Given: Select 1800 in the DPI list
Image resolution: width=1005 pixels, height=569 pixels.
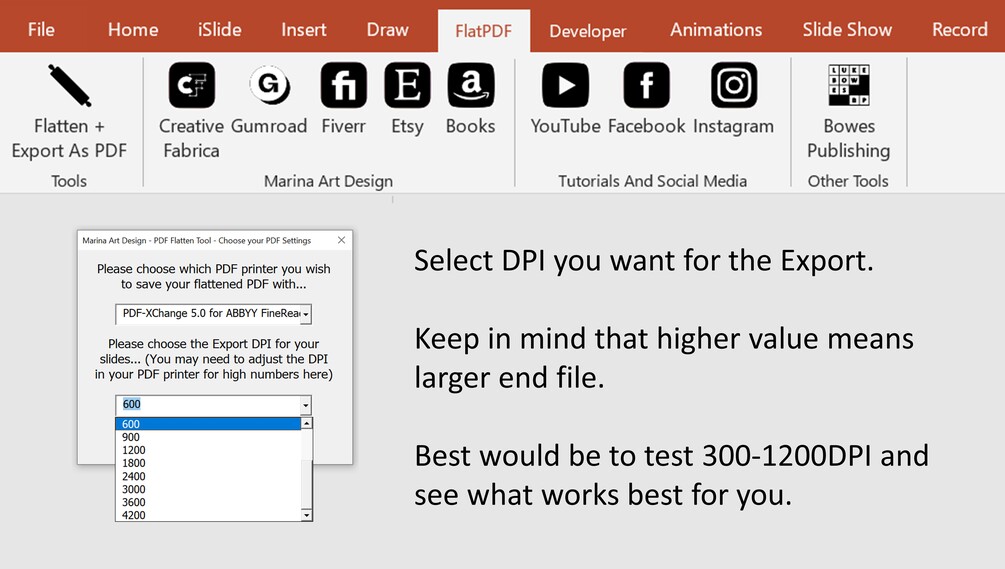Looking at the screenshot, I should (x=208, y=463).
